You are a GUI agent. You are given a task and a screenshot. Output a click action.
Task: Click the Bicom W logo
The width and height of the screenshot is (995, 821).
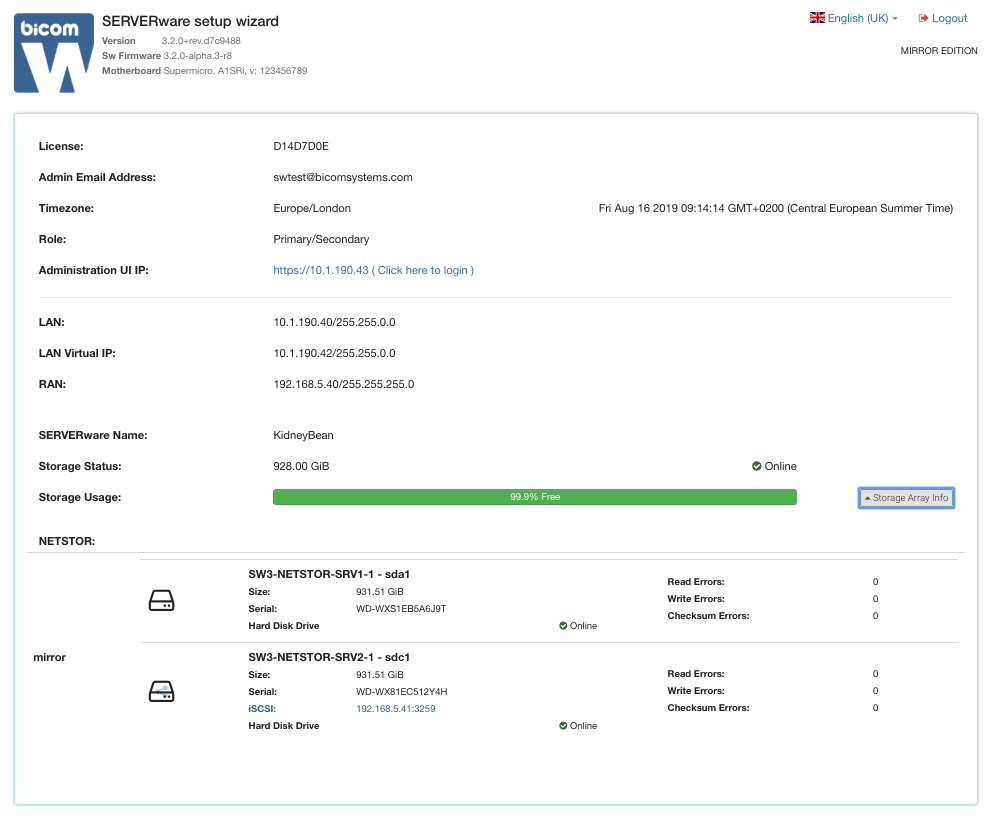pyautogui.click(x=54, y=53)
